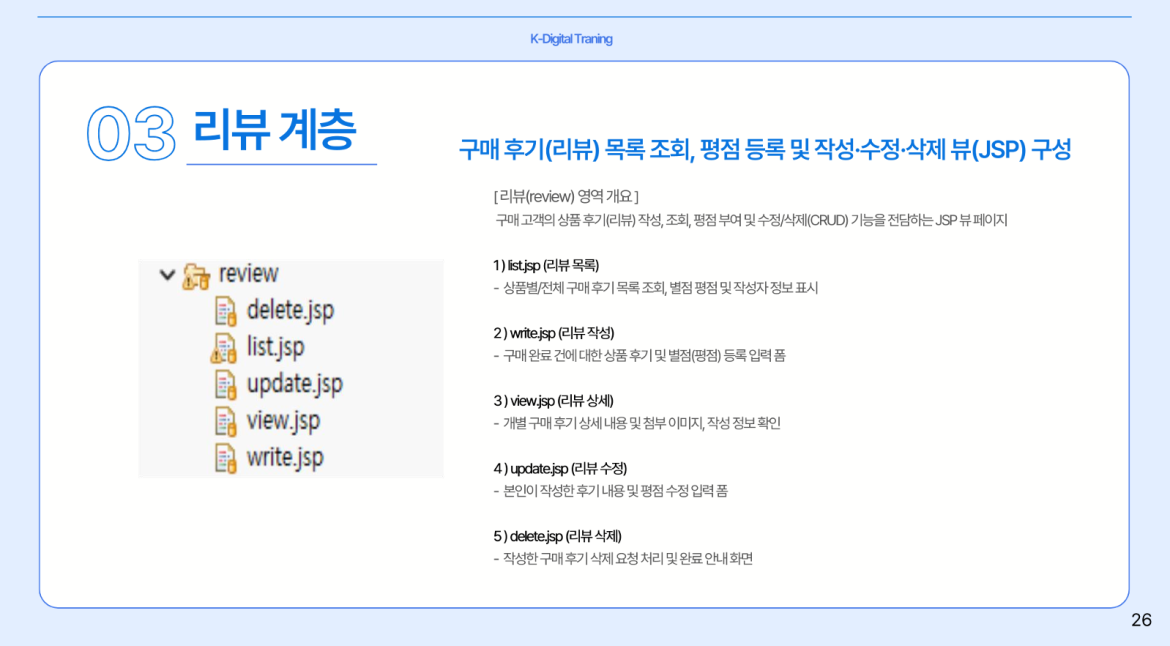
Task: Select the review folder label
Action: point(248,273)
